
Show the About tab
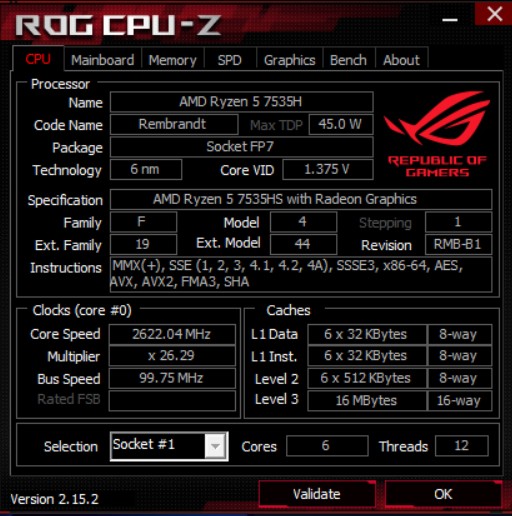point(401,60)
